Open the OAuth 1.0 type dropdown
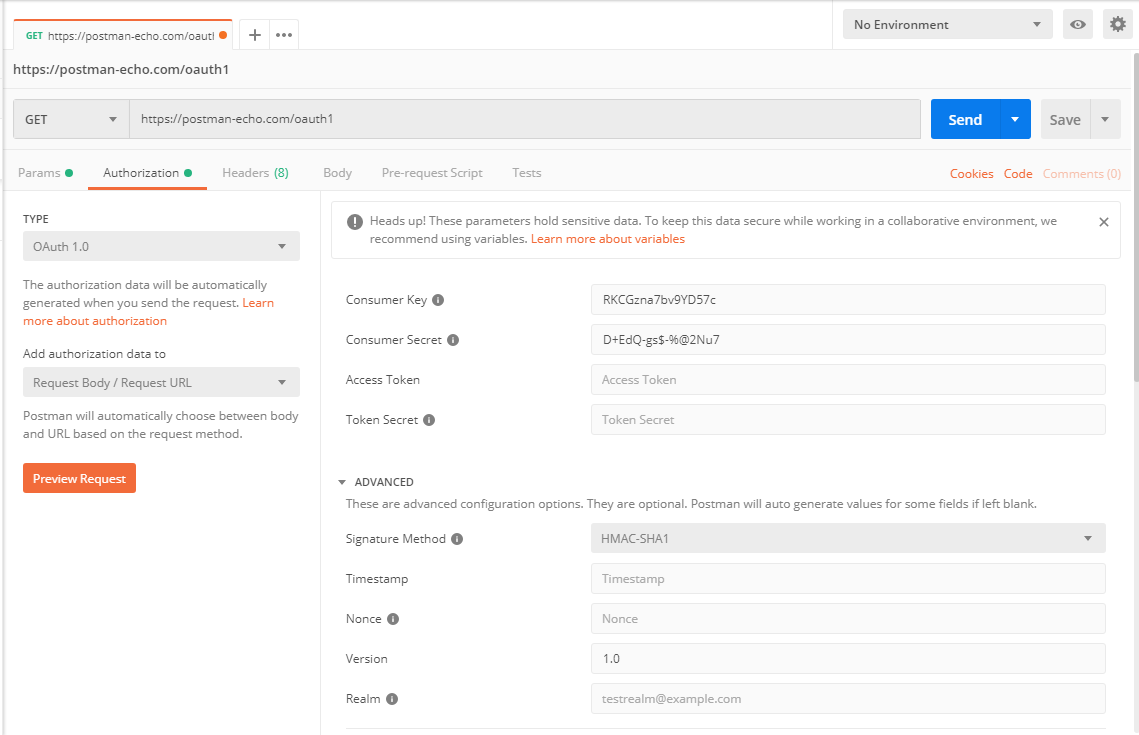 coord(161,246)
